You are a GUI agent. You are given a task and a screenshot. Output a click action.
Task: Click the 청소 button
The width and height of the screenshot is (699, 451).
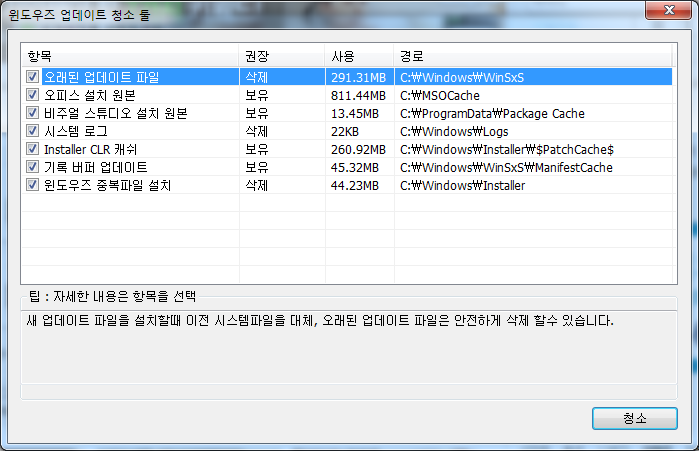634,418
